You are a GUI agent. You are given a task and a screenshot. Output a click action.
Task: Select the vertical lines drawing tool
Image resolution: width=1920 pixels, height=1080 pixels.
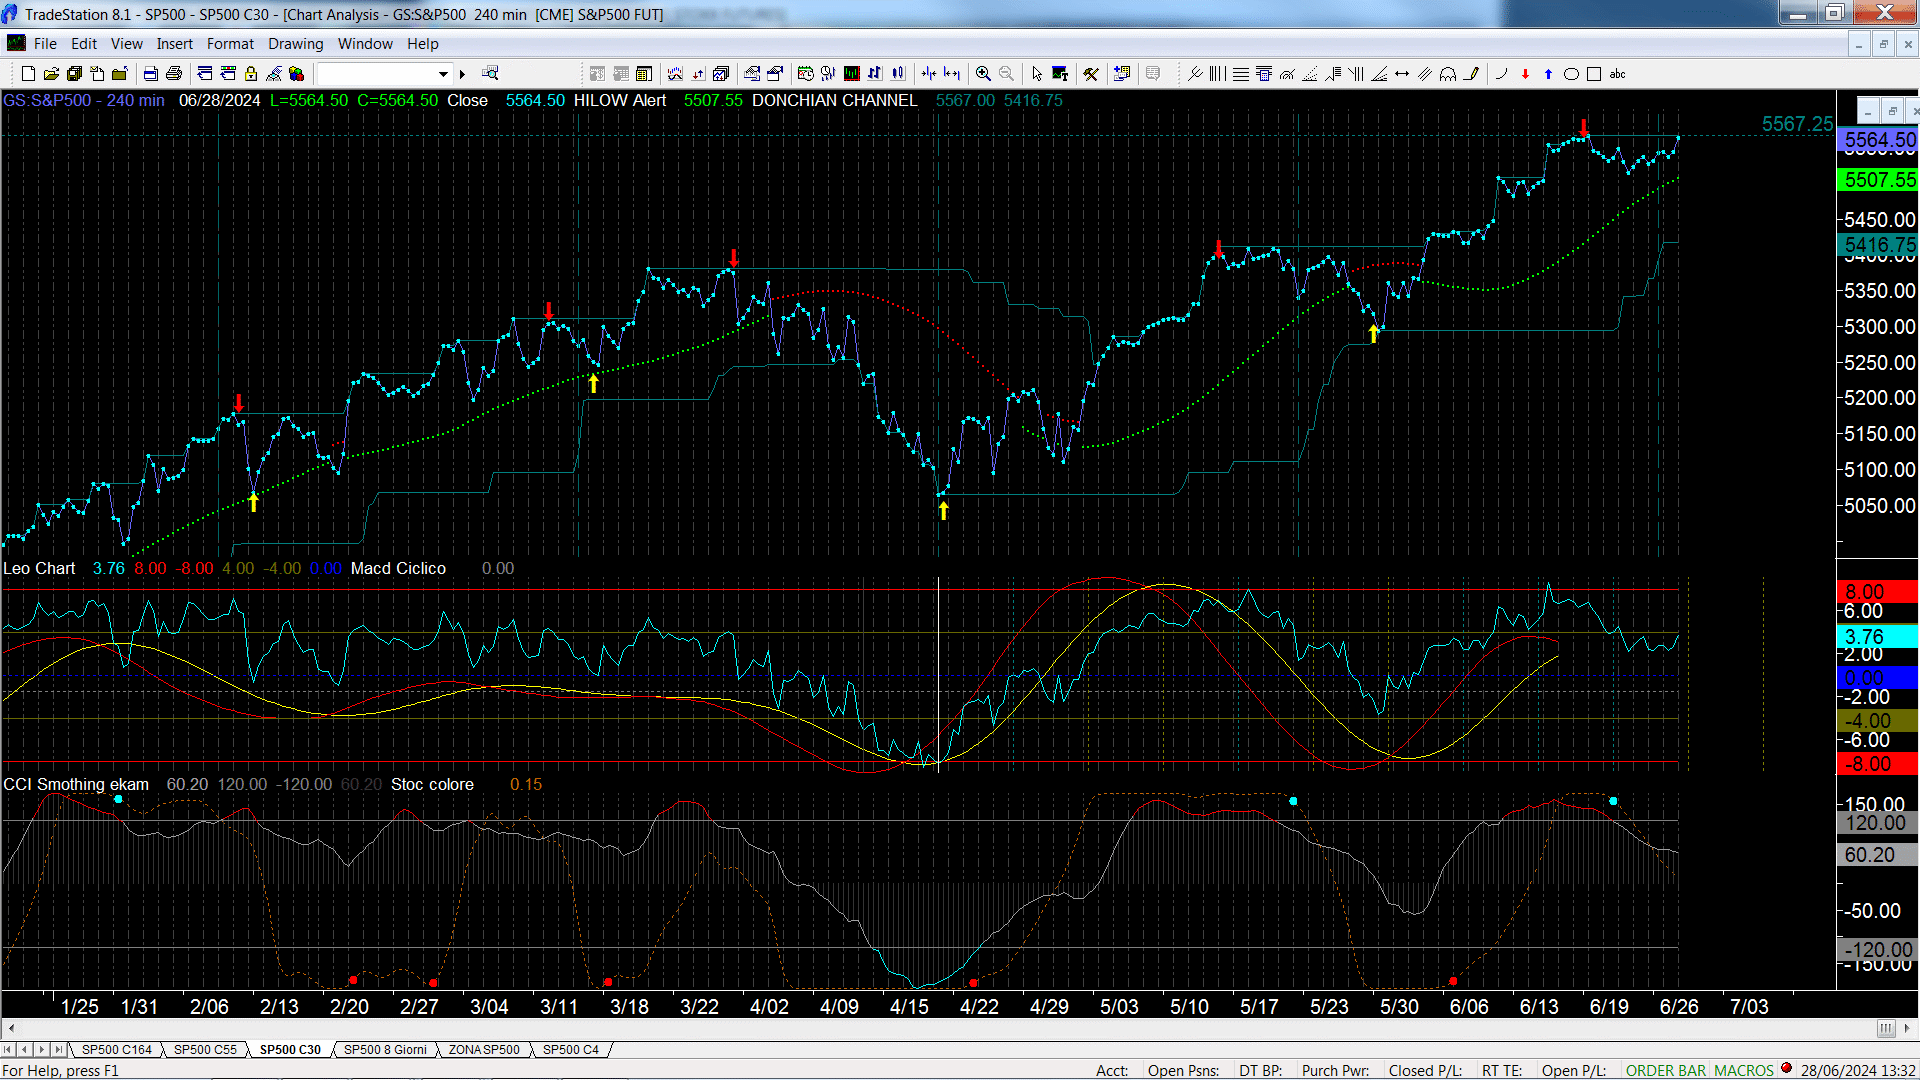click(1217, 74)
